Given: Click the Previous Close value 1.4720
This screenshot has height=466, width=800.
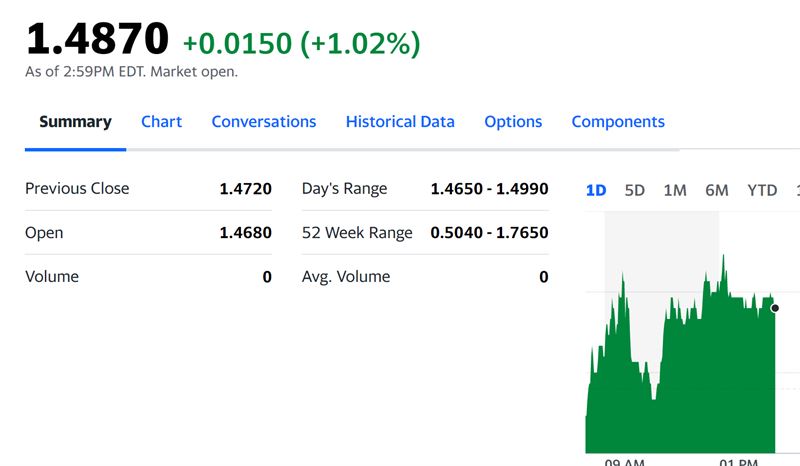Looking at the screenshot, I should [245, 189].
